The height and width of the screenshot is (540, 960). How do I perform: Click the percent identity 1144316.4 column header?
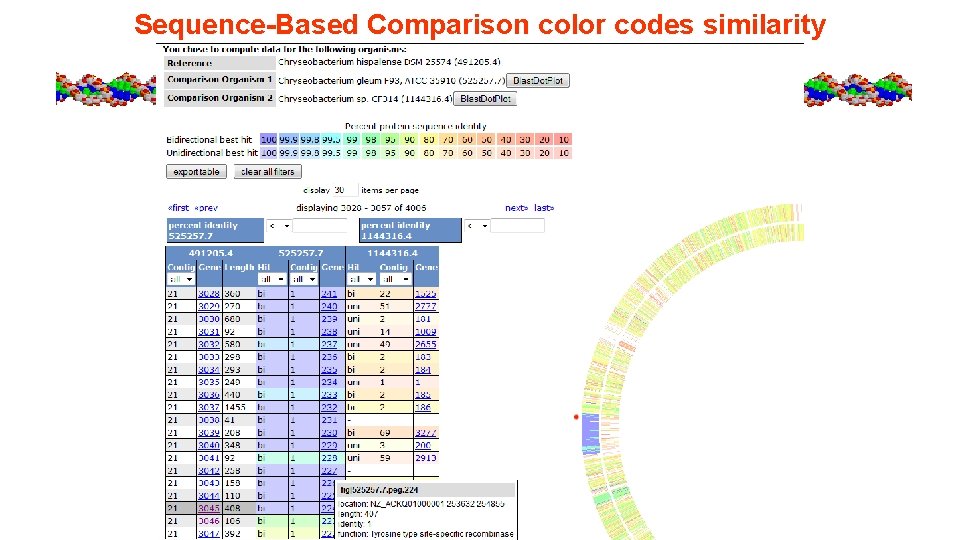click(x=410, y=230)
